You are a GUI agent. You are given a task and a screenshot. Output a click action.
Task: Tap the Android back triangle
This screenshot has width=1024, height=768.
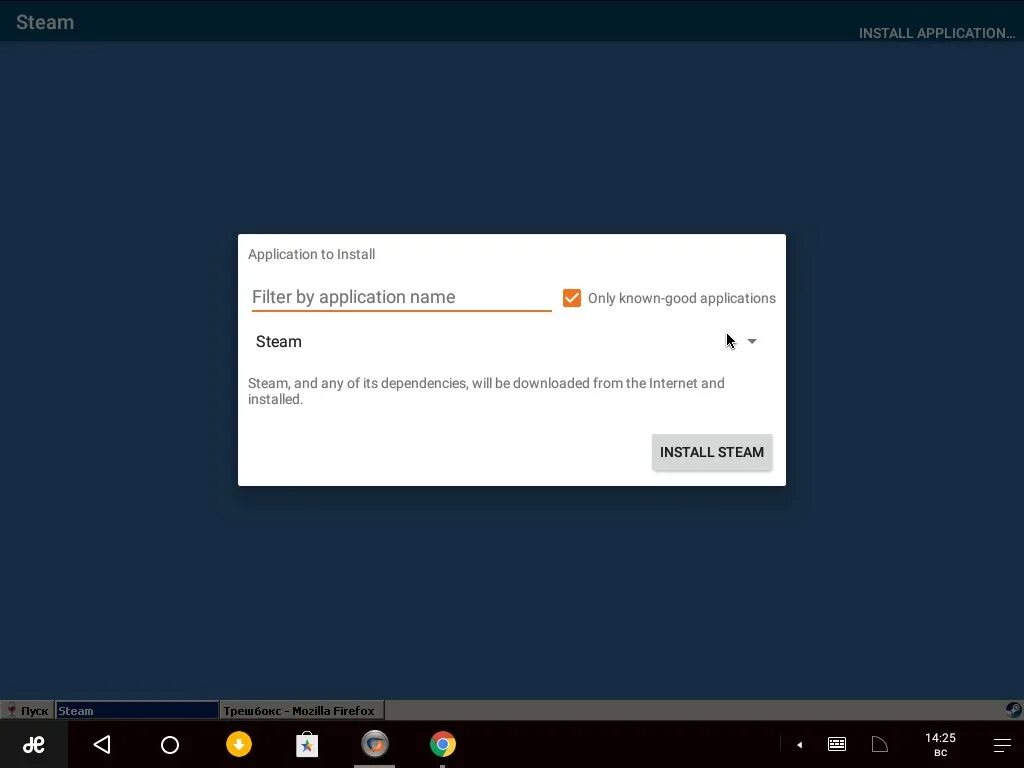point(102,744)
